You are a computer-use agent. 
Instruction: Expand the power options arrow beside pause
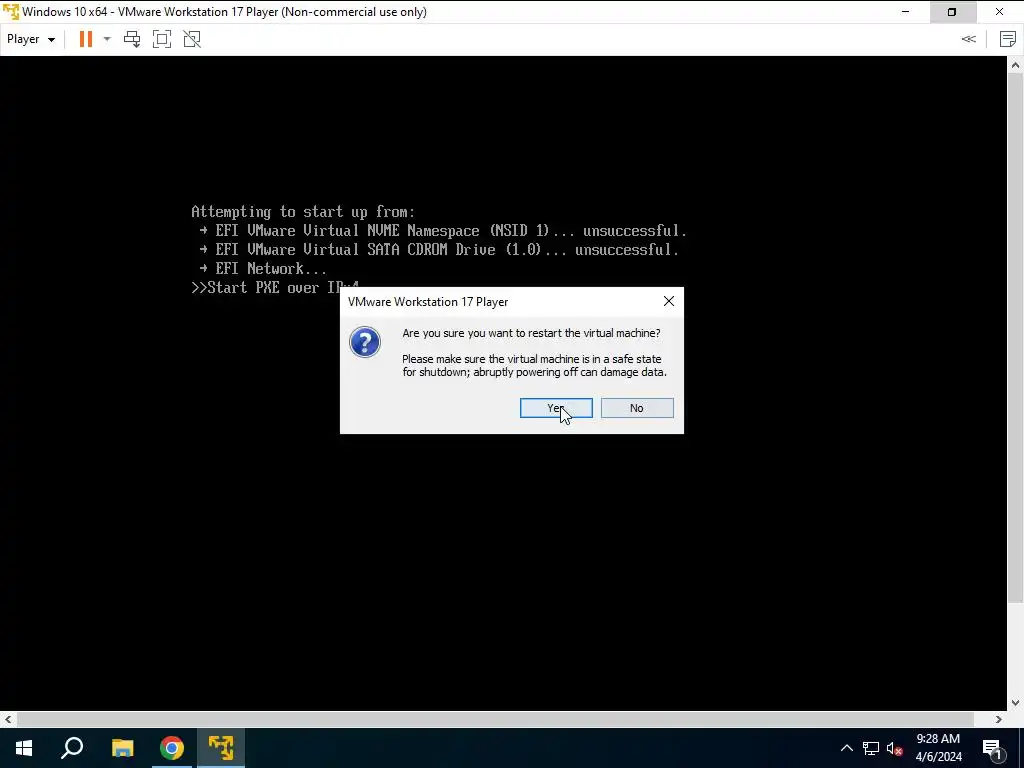[107, 39]
